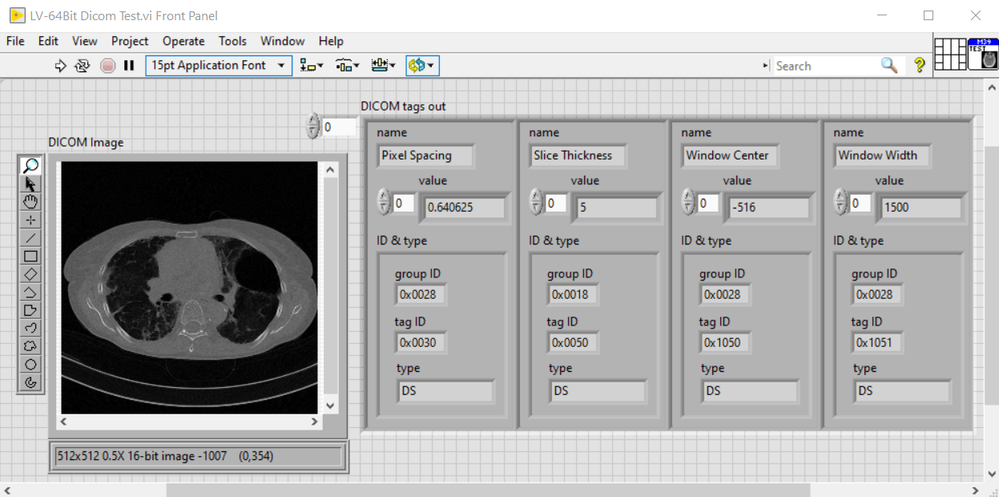This screenshot has width=999, height=497.
Task: Click the DICOM image scroll right arrow
Action: point(314,421)
